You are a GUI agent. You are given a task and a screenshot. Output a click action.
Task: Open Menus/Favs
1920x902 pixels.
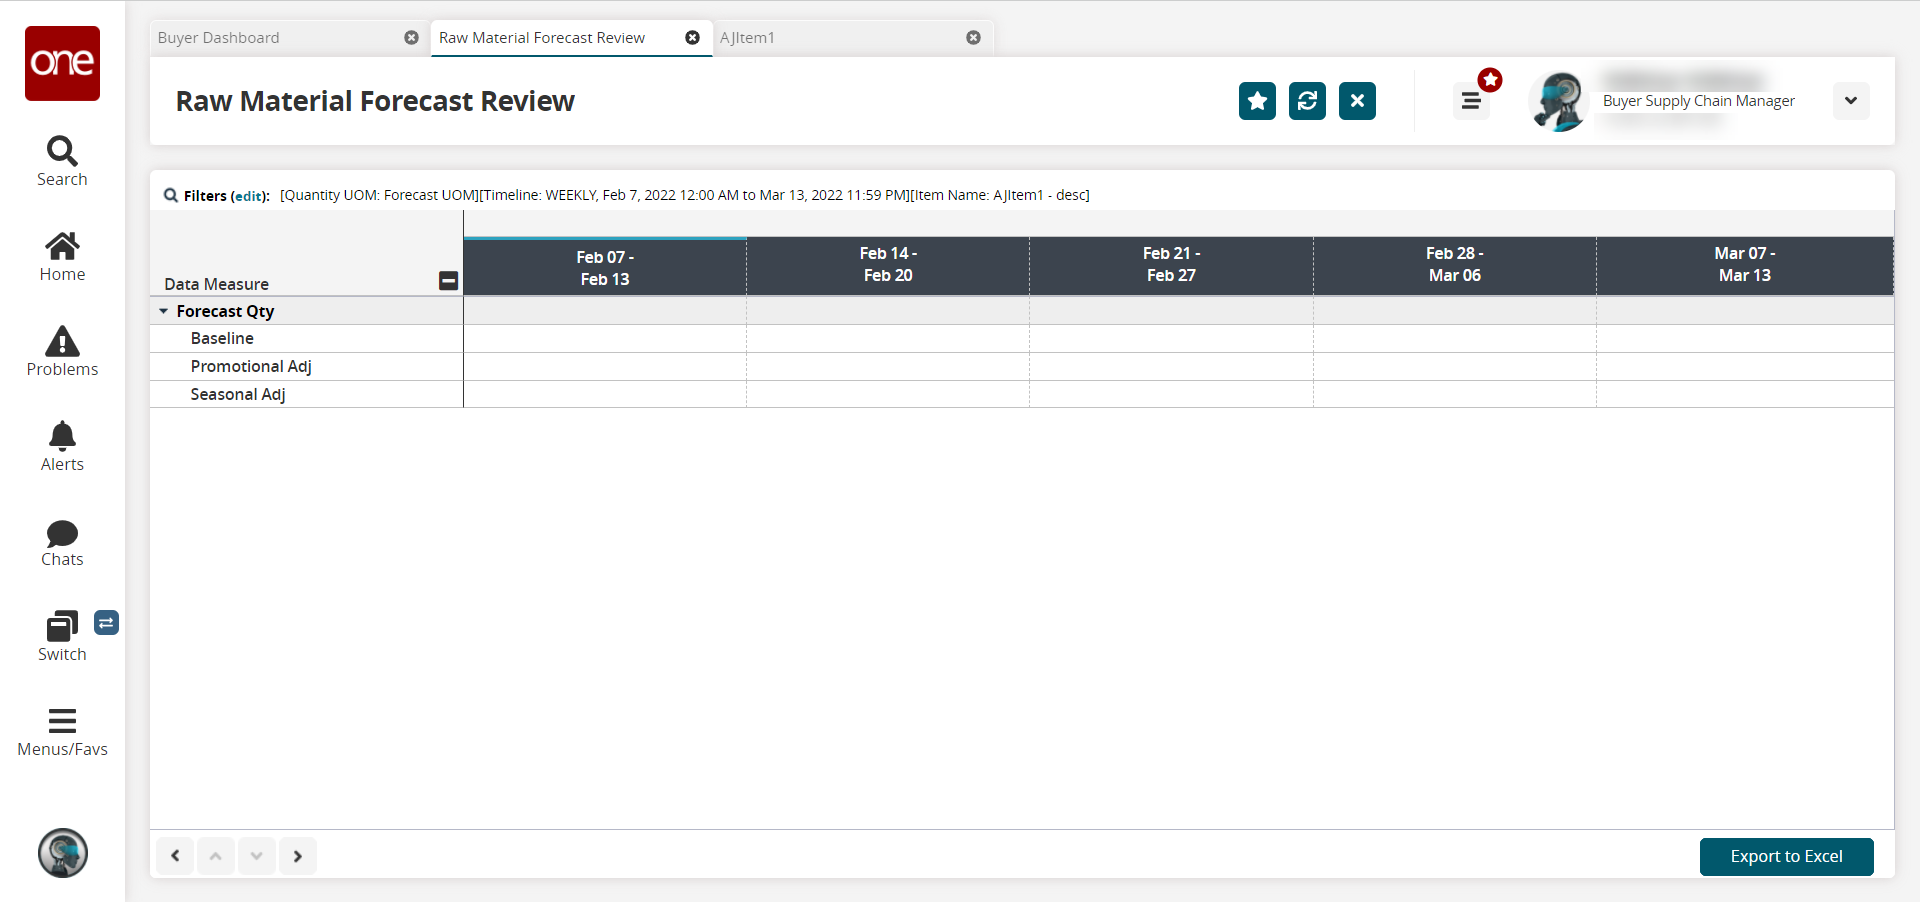click(x=62, y=733)
